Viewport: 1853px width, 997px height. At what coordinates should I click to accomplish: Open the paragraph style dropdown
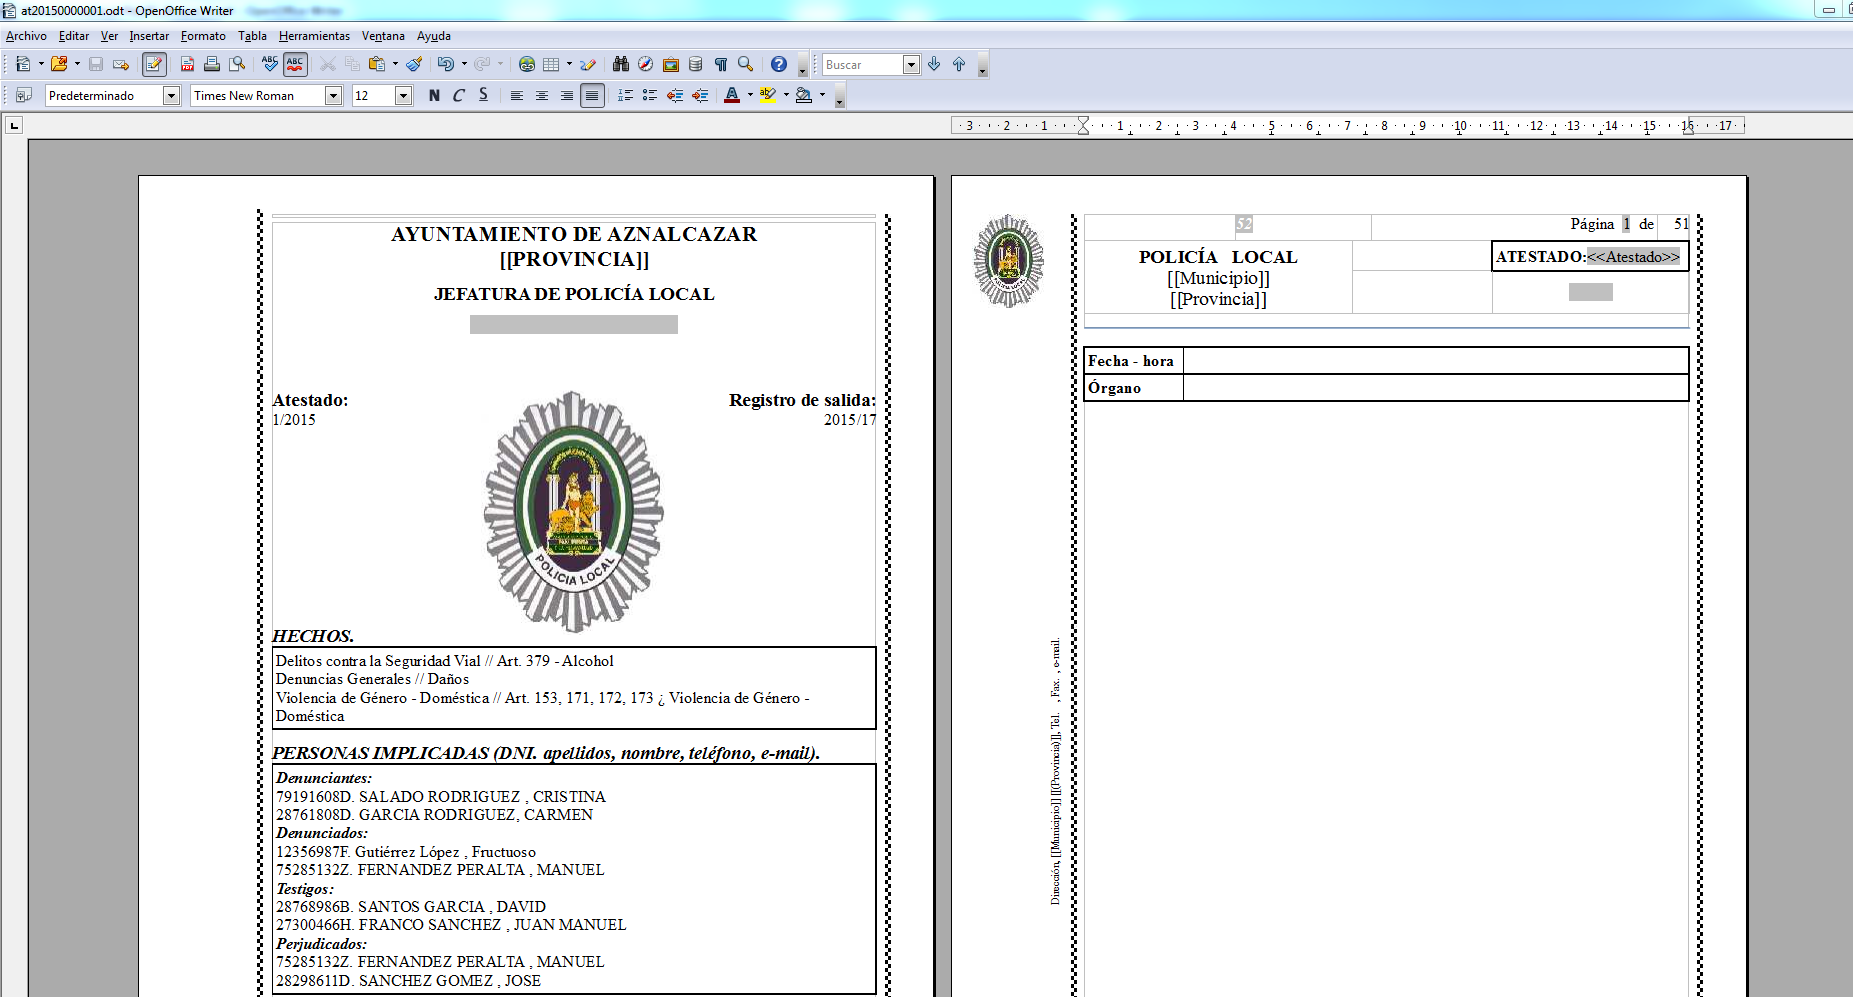click(171, 96)
